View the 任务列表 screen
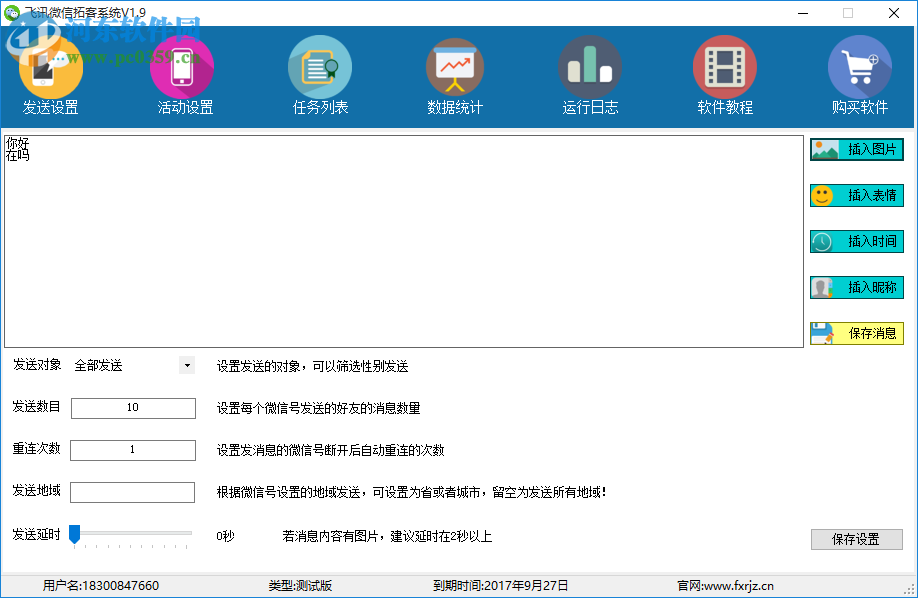This screenshot has width=918, height=598. tap(320, 75)
